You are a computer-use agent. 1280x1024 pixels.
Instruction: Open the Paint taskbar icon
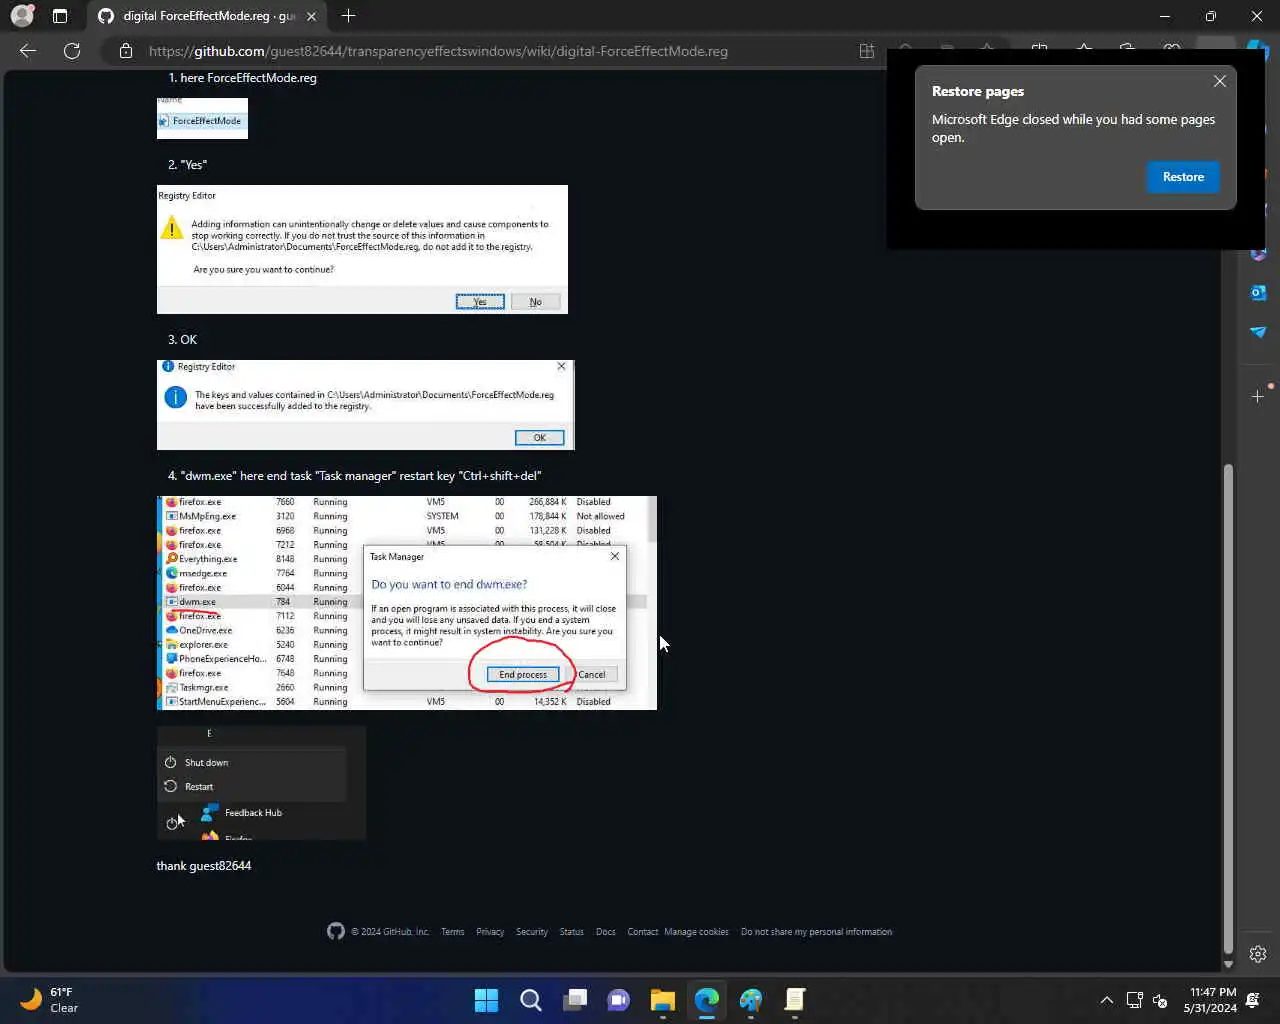coord(751,1000)
